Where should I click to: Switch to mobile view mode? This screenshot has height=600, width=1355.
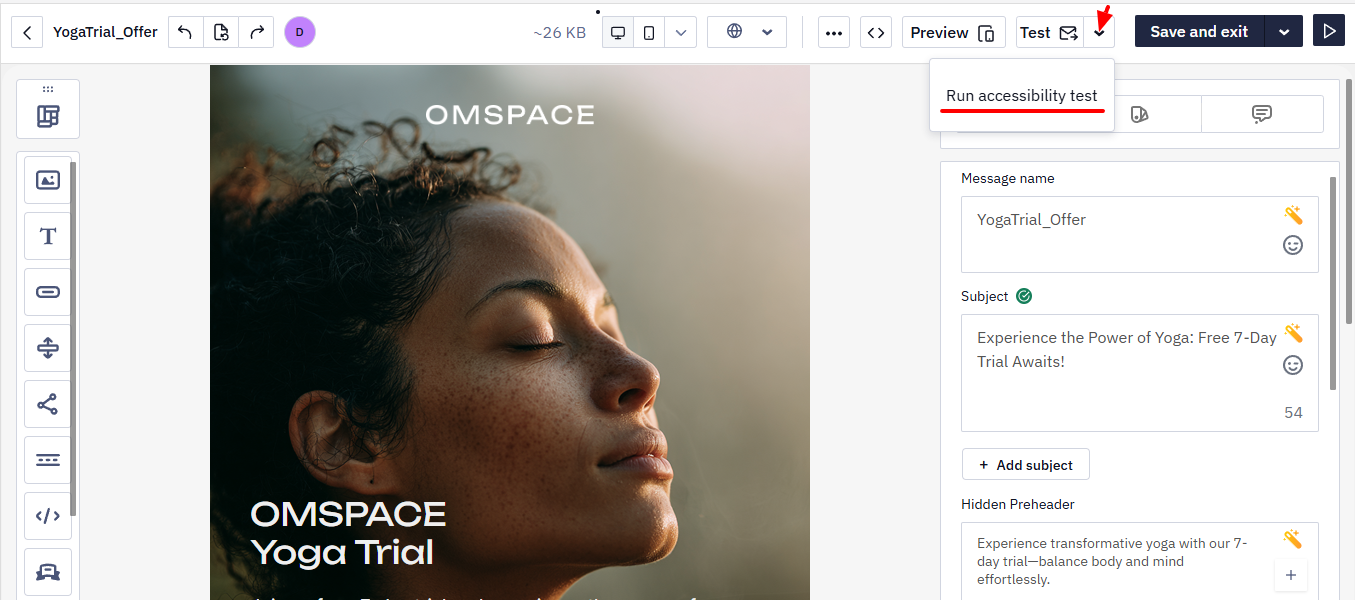(x=649, y=32)
